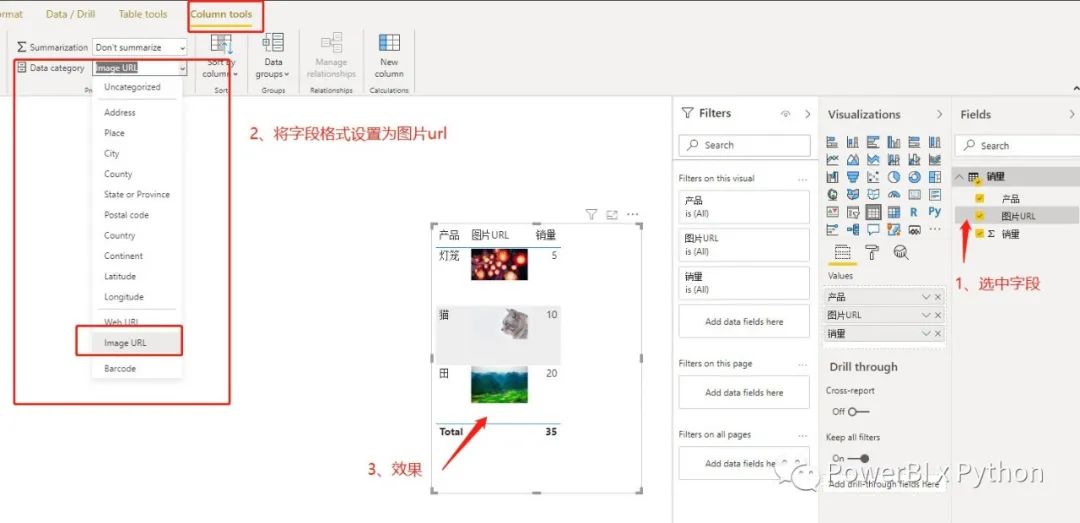
Task: Open the Fields well pane icon
Action: pyautogui.click(x=842, y=252)
